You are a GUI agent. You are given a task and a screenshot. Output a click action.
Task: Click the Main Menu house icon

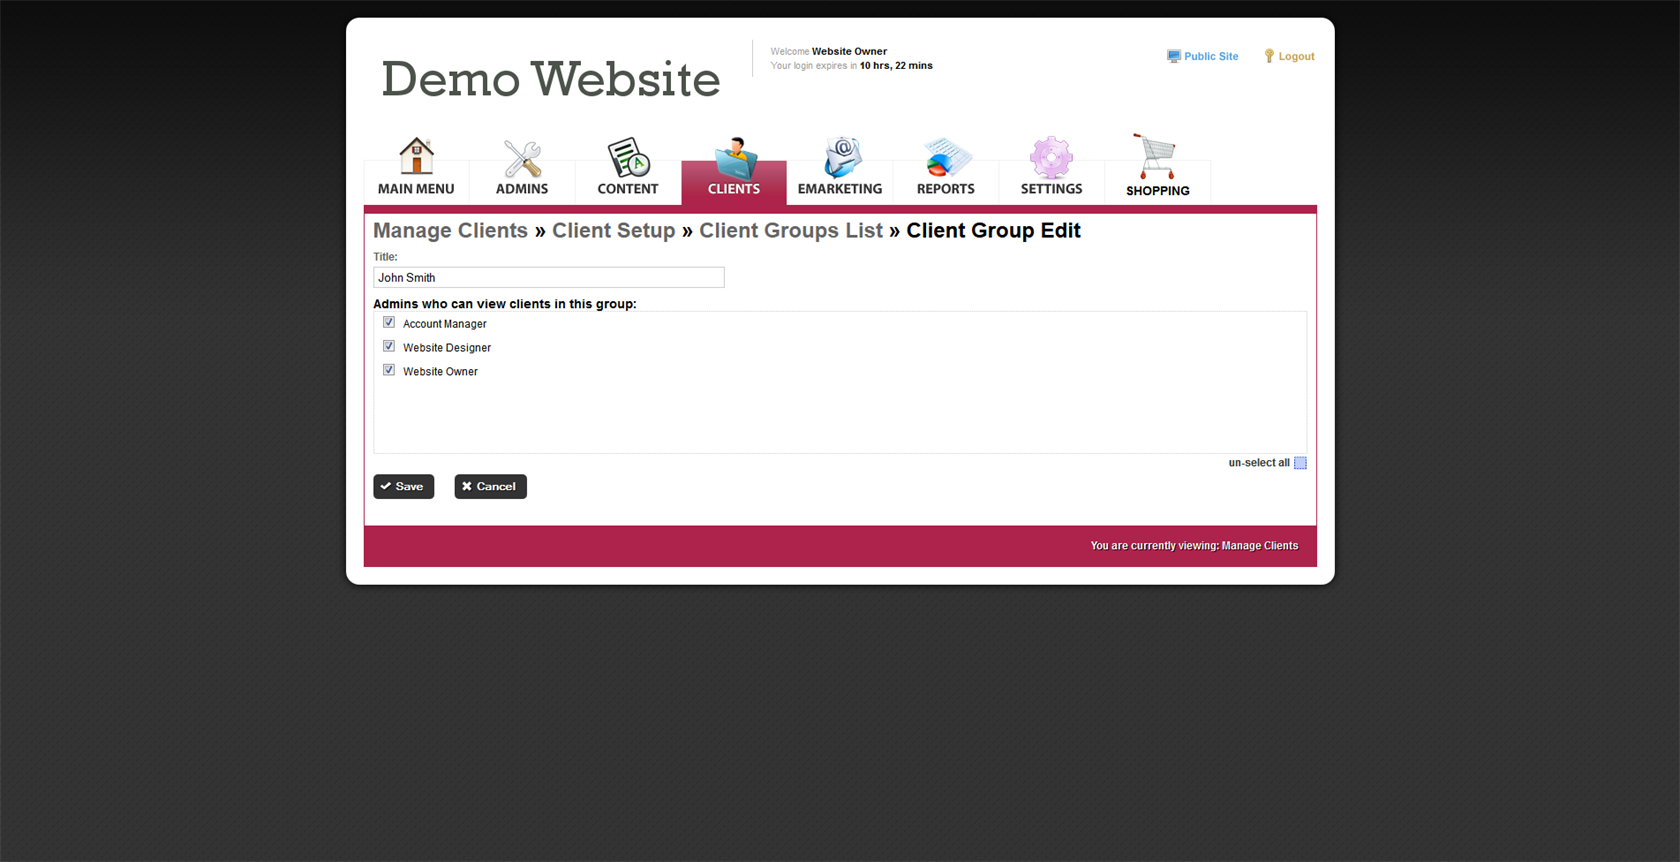click(x=416, y=157)
